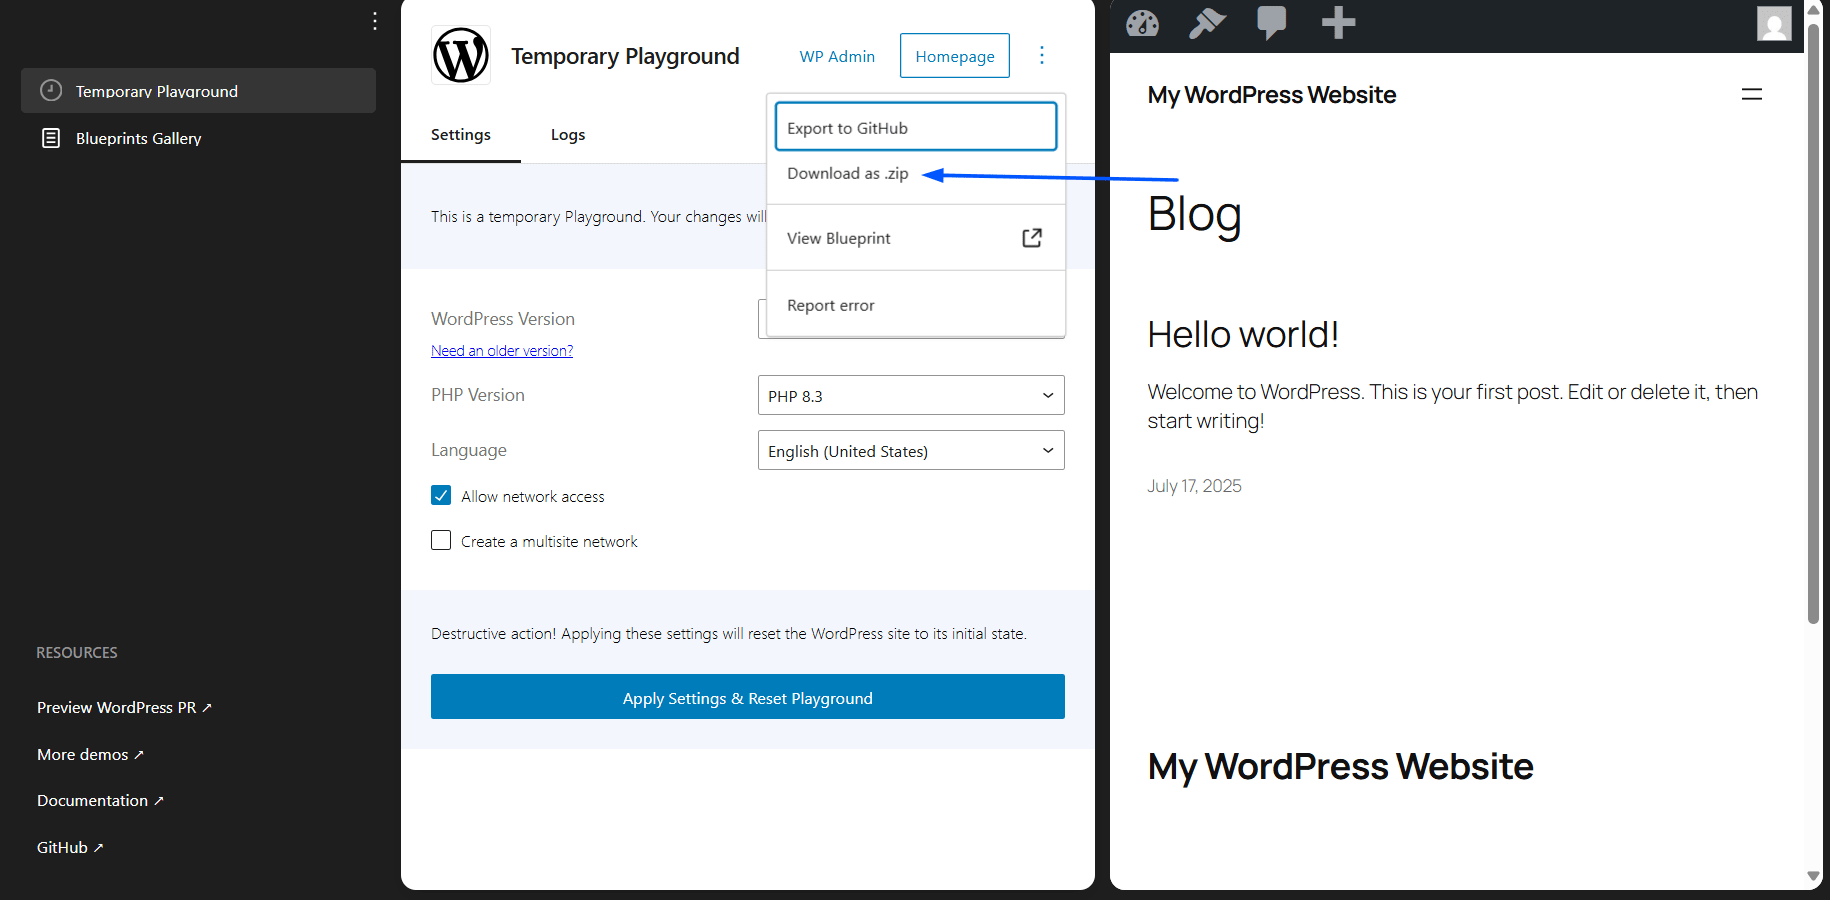1830x900 pixels.
Task: Click the WordPress logo icon
Action: click(461, 55)
